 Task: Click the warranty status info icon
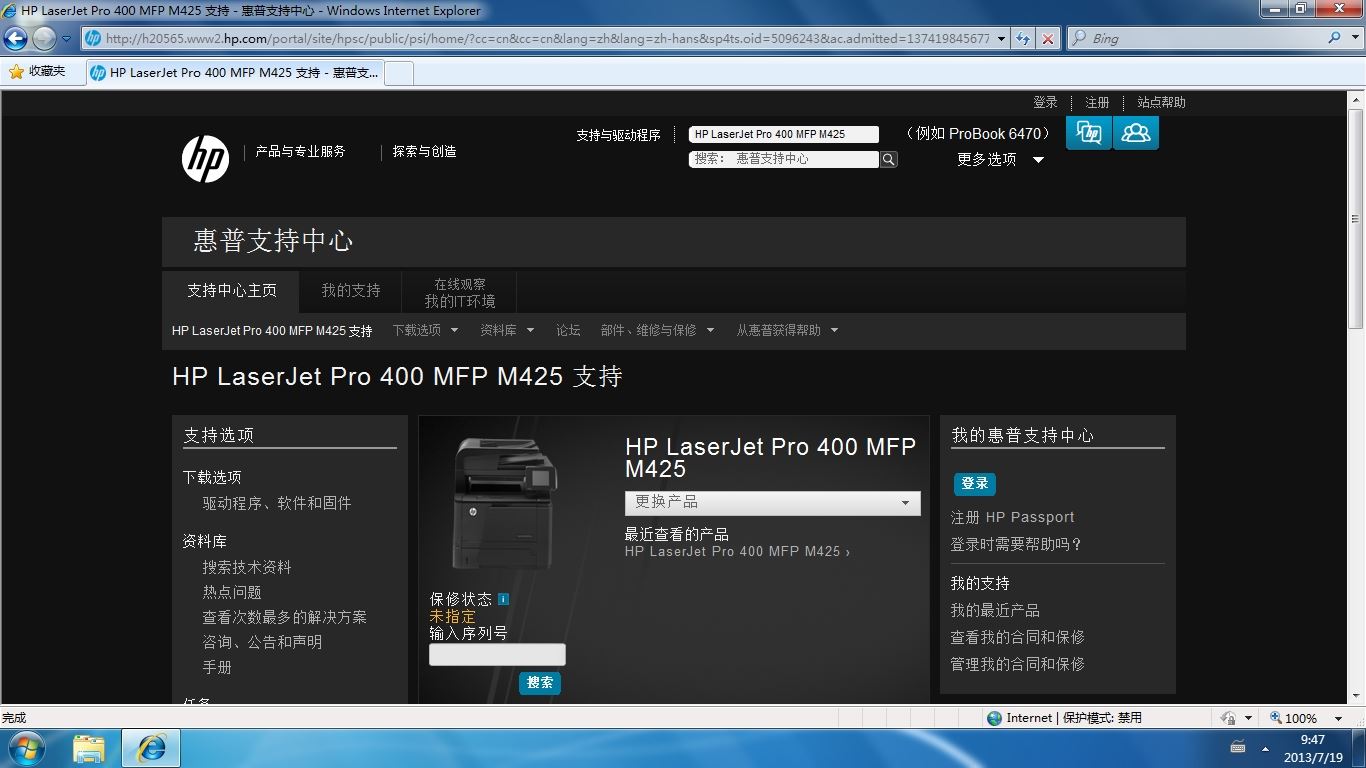click(x=503, y=599)
